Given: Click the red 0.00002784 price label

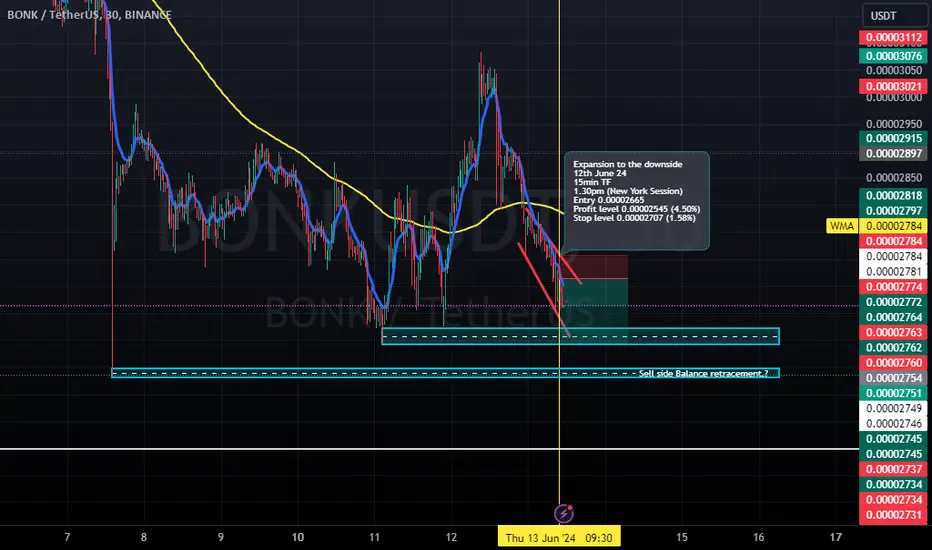Looking at the screenshot, I should (x=893, y=241).
